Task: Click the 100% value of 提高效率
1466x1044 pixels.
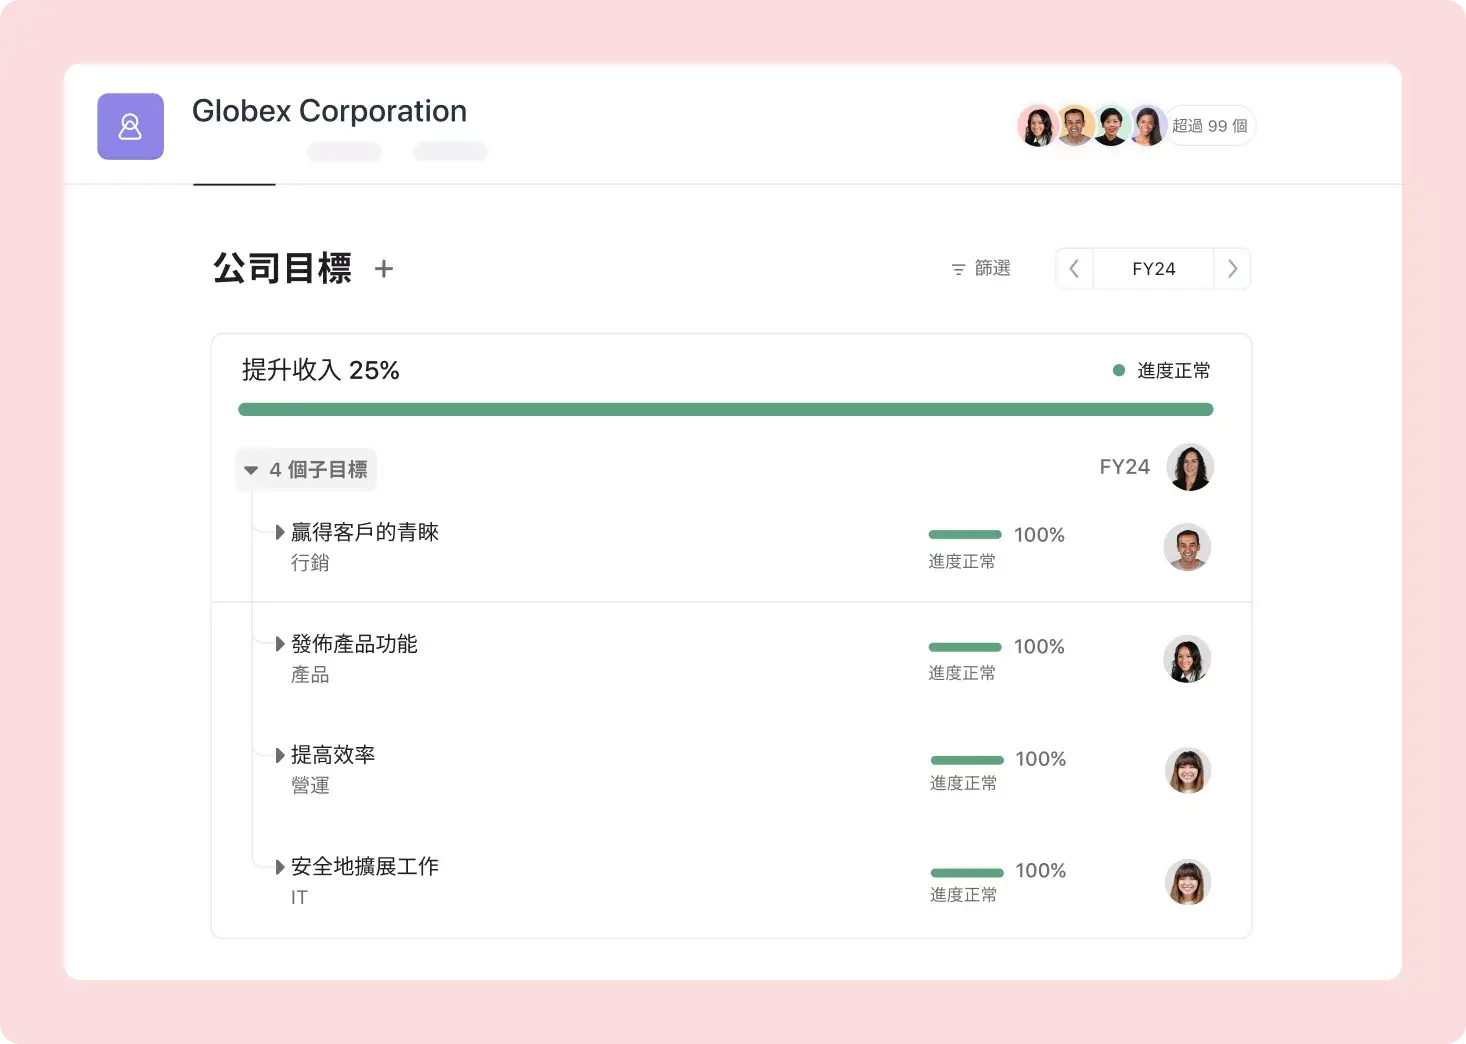Action: tap(1041, 759)
